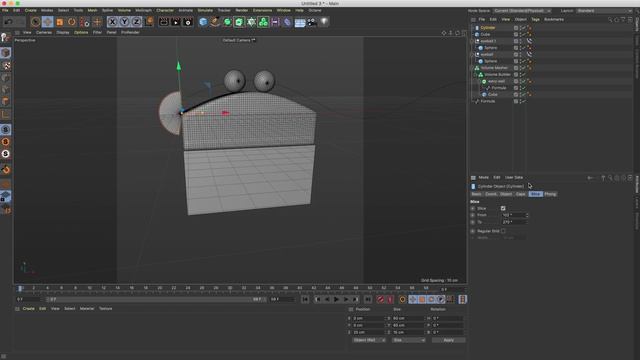Add a Camera from toolbar
This screenshot has width=640, height=360.
[x=312, y=22]
